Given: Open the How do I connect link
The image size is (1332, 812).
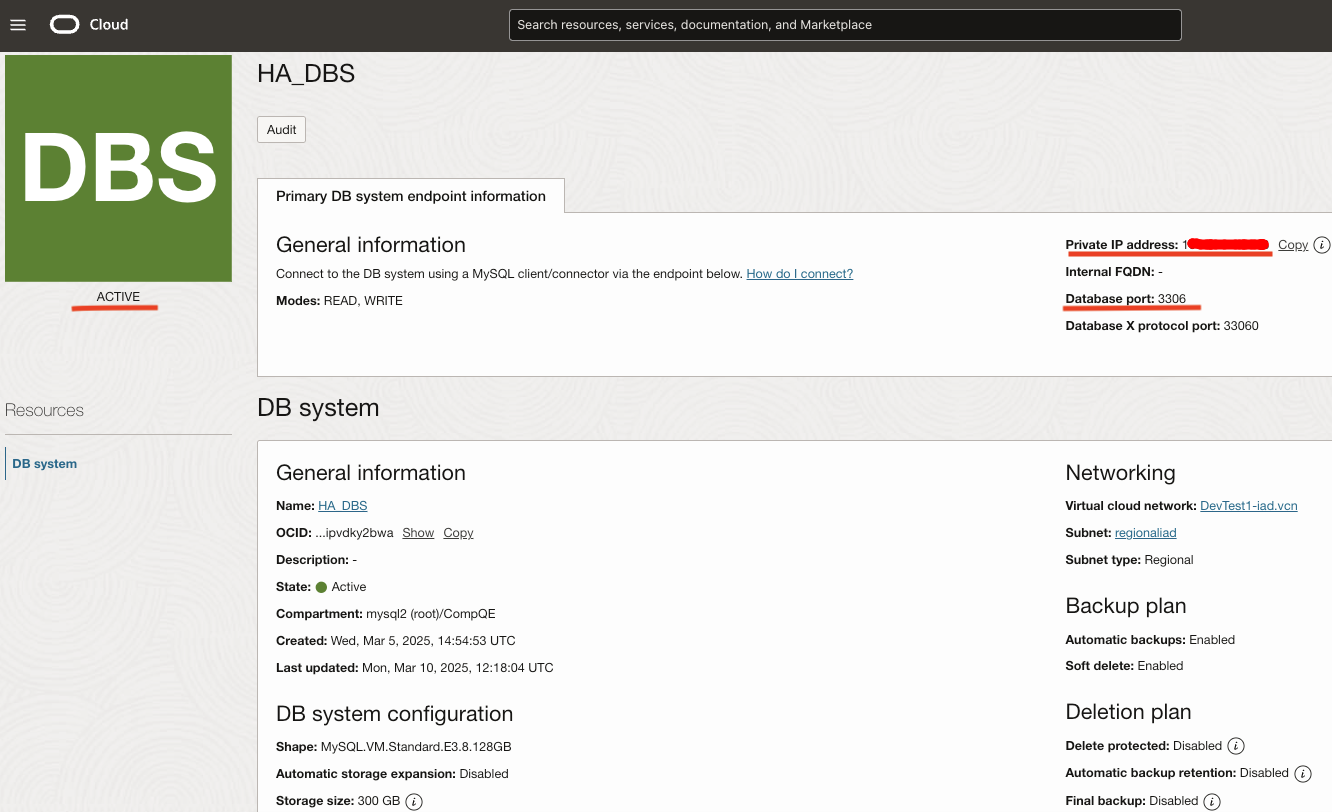Looking at the screenshot, I should click(x=799, y=274).
